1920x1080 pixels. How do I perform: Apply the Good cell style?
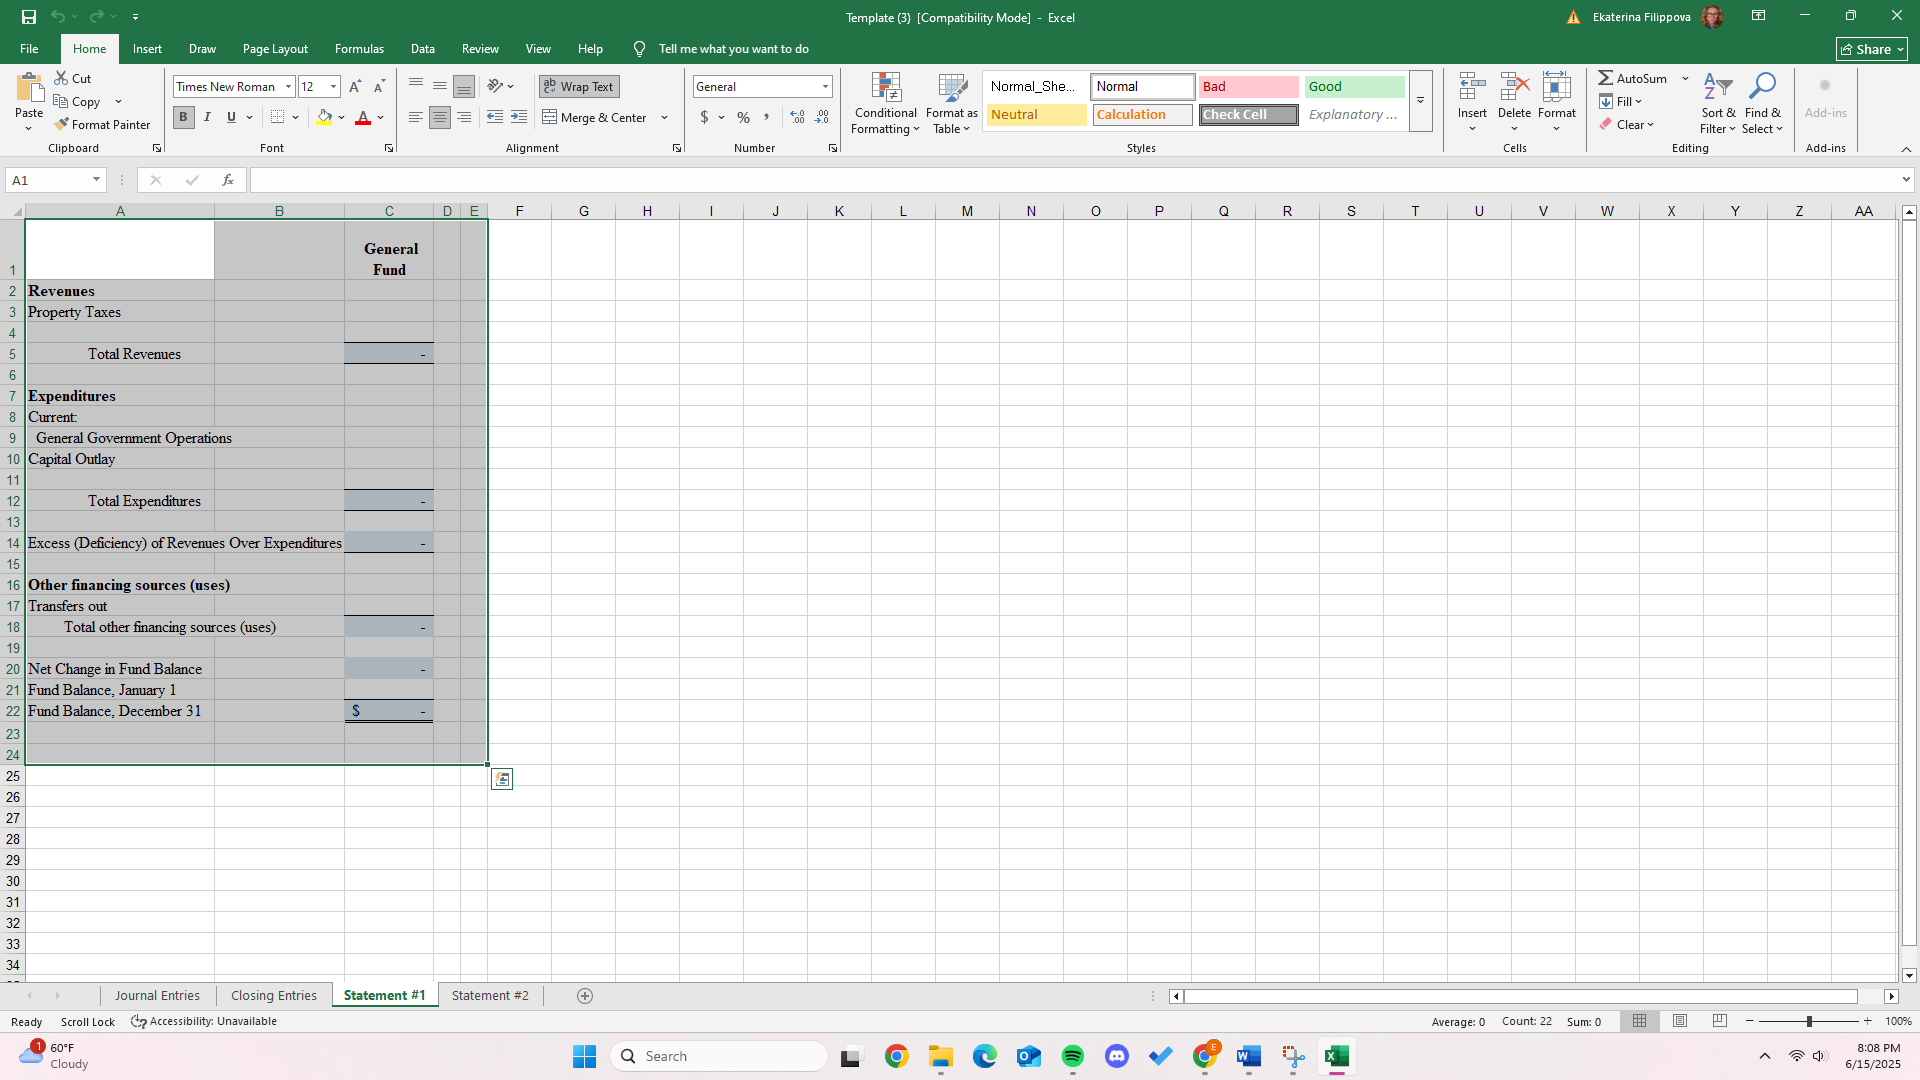[x=1354, y=86]
